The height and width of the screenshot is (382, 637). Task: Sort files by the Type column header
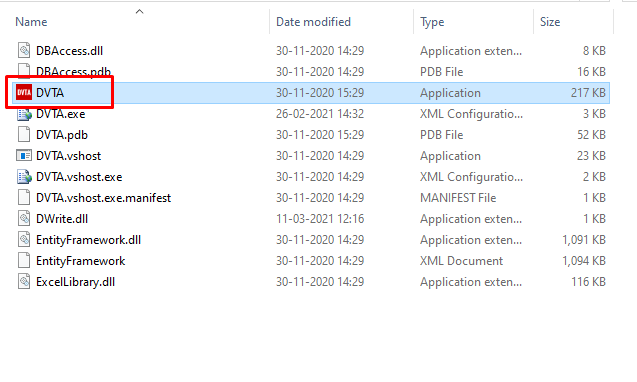(x=432, y=22)
